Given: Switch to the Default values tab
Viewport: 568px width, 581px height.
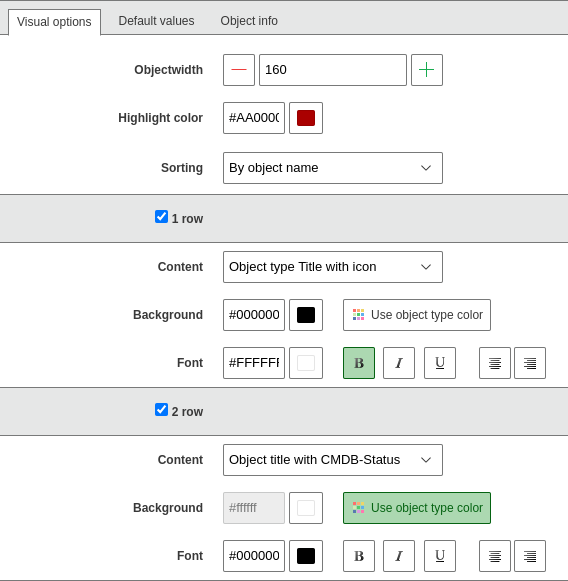Looking at the screenshot, I should (x=156, y=21).
